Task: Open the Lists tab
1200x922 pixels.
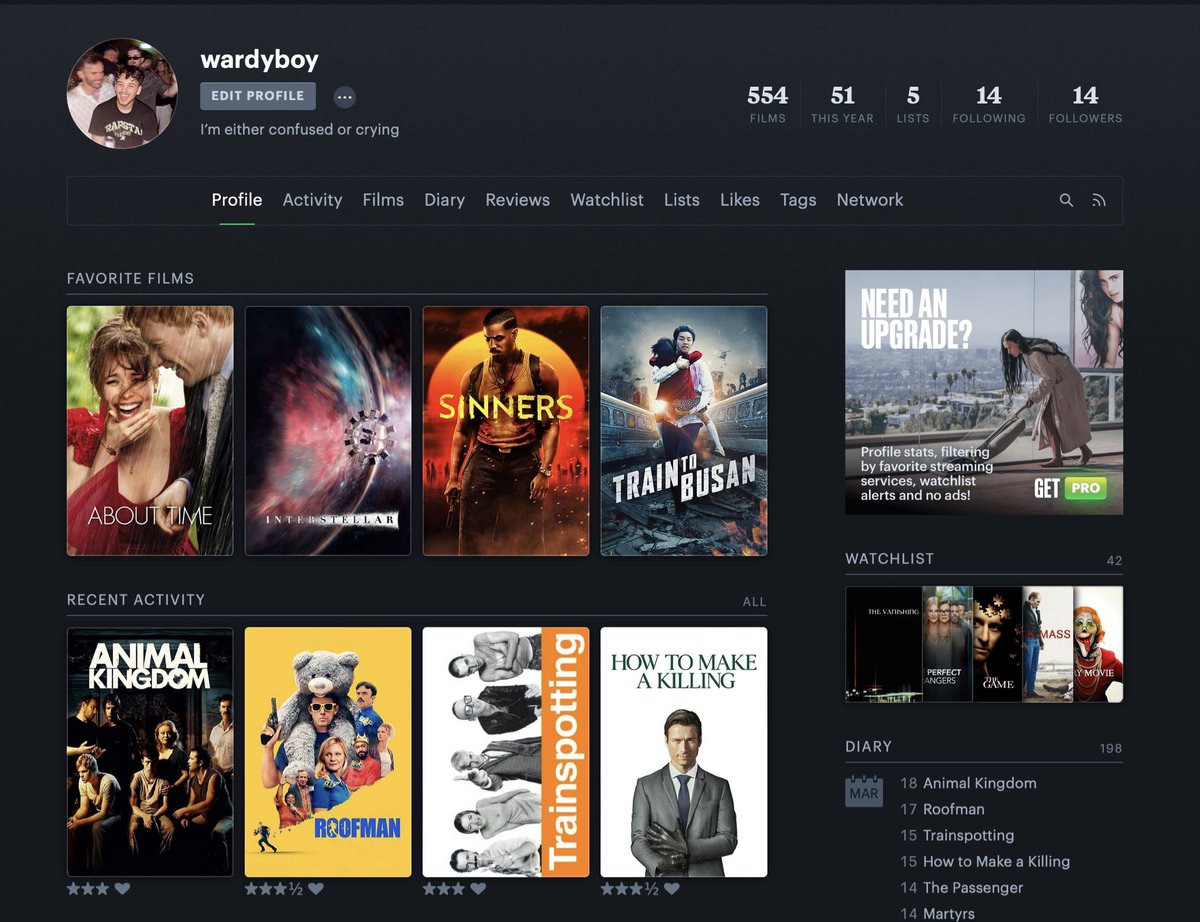Action: (682, 200)
